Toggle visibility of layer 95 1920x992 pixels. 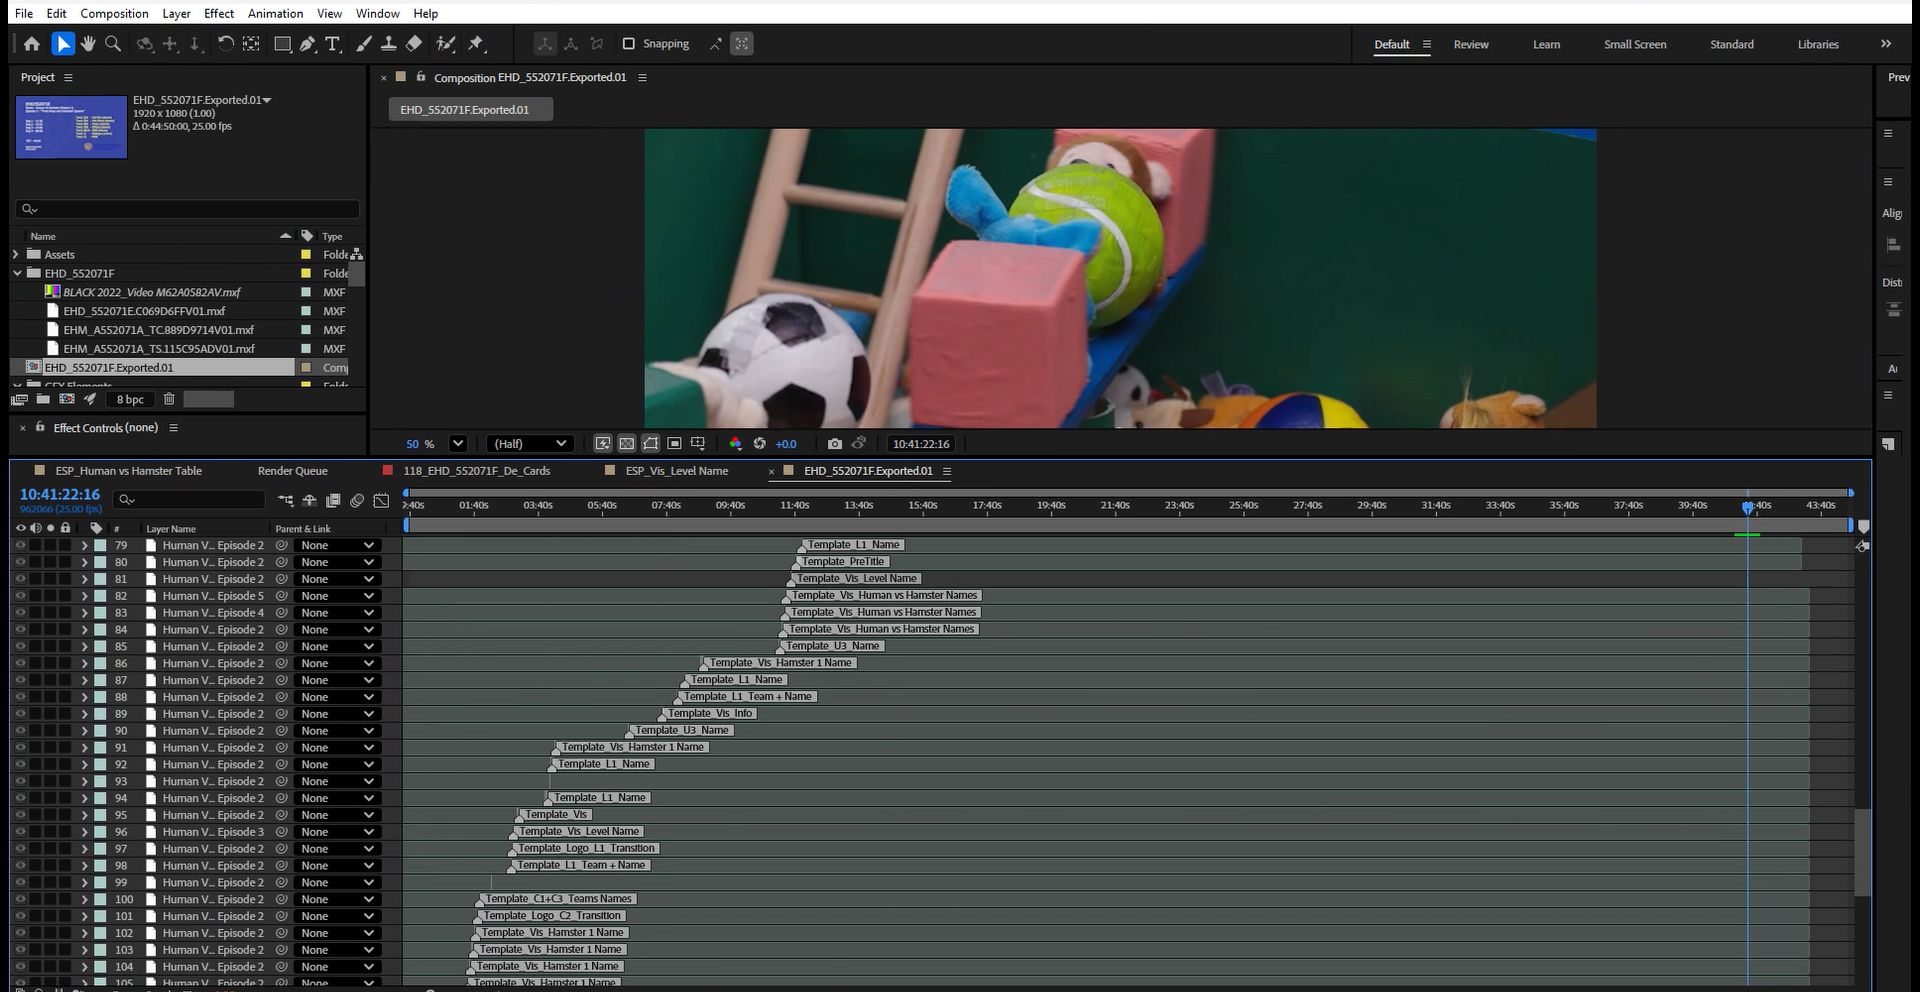coord(20,815)
